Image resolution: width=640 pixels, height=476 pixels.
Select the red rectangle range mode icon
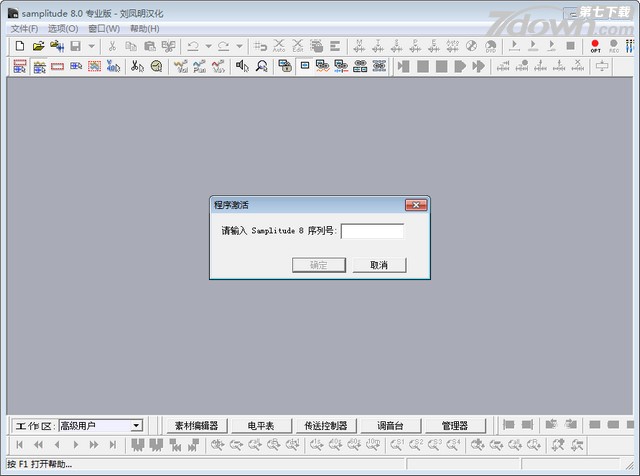[x=57, y=66]
